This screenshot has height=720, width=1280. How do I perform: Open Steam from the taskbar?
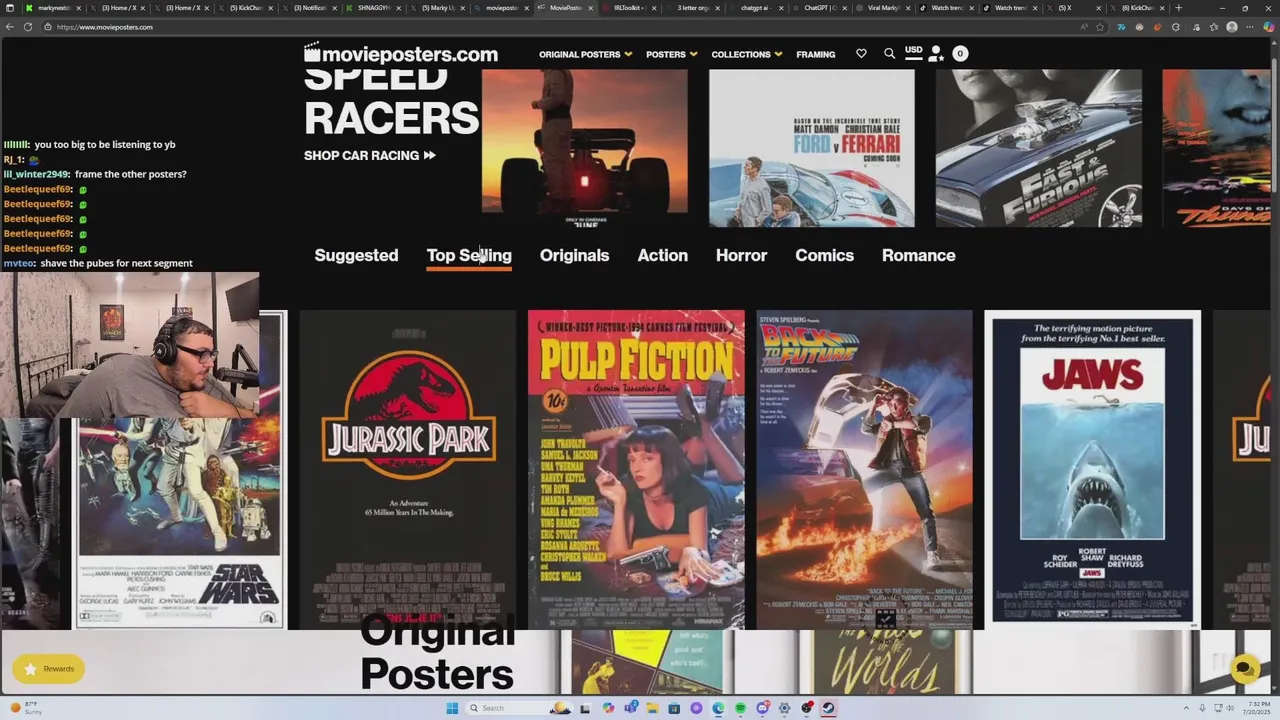[828, 708]
